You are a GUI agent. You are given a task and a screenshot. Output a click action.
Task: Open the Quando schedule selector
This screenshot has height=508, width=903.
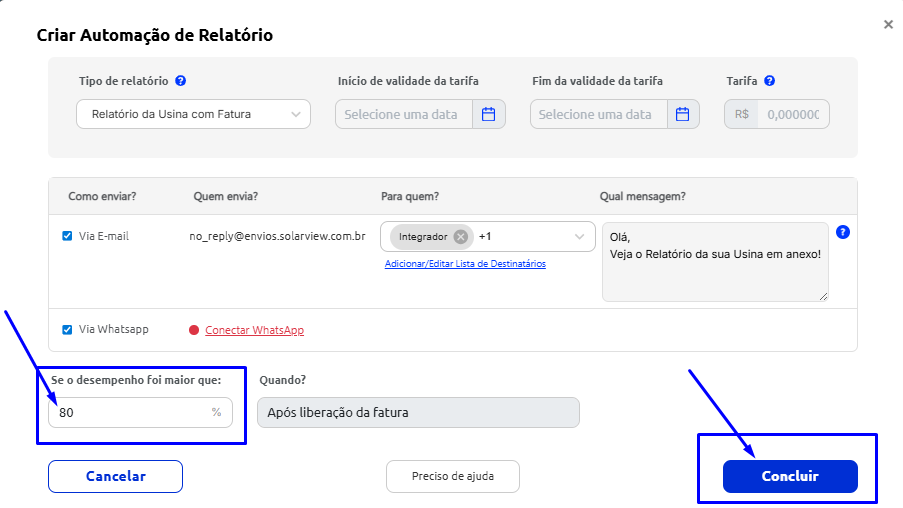coord(418,413)
